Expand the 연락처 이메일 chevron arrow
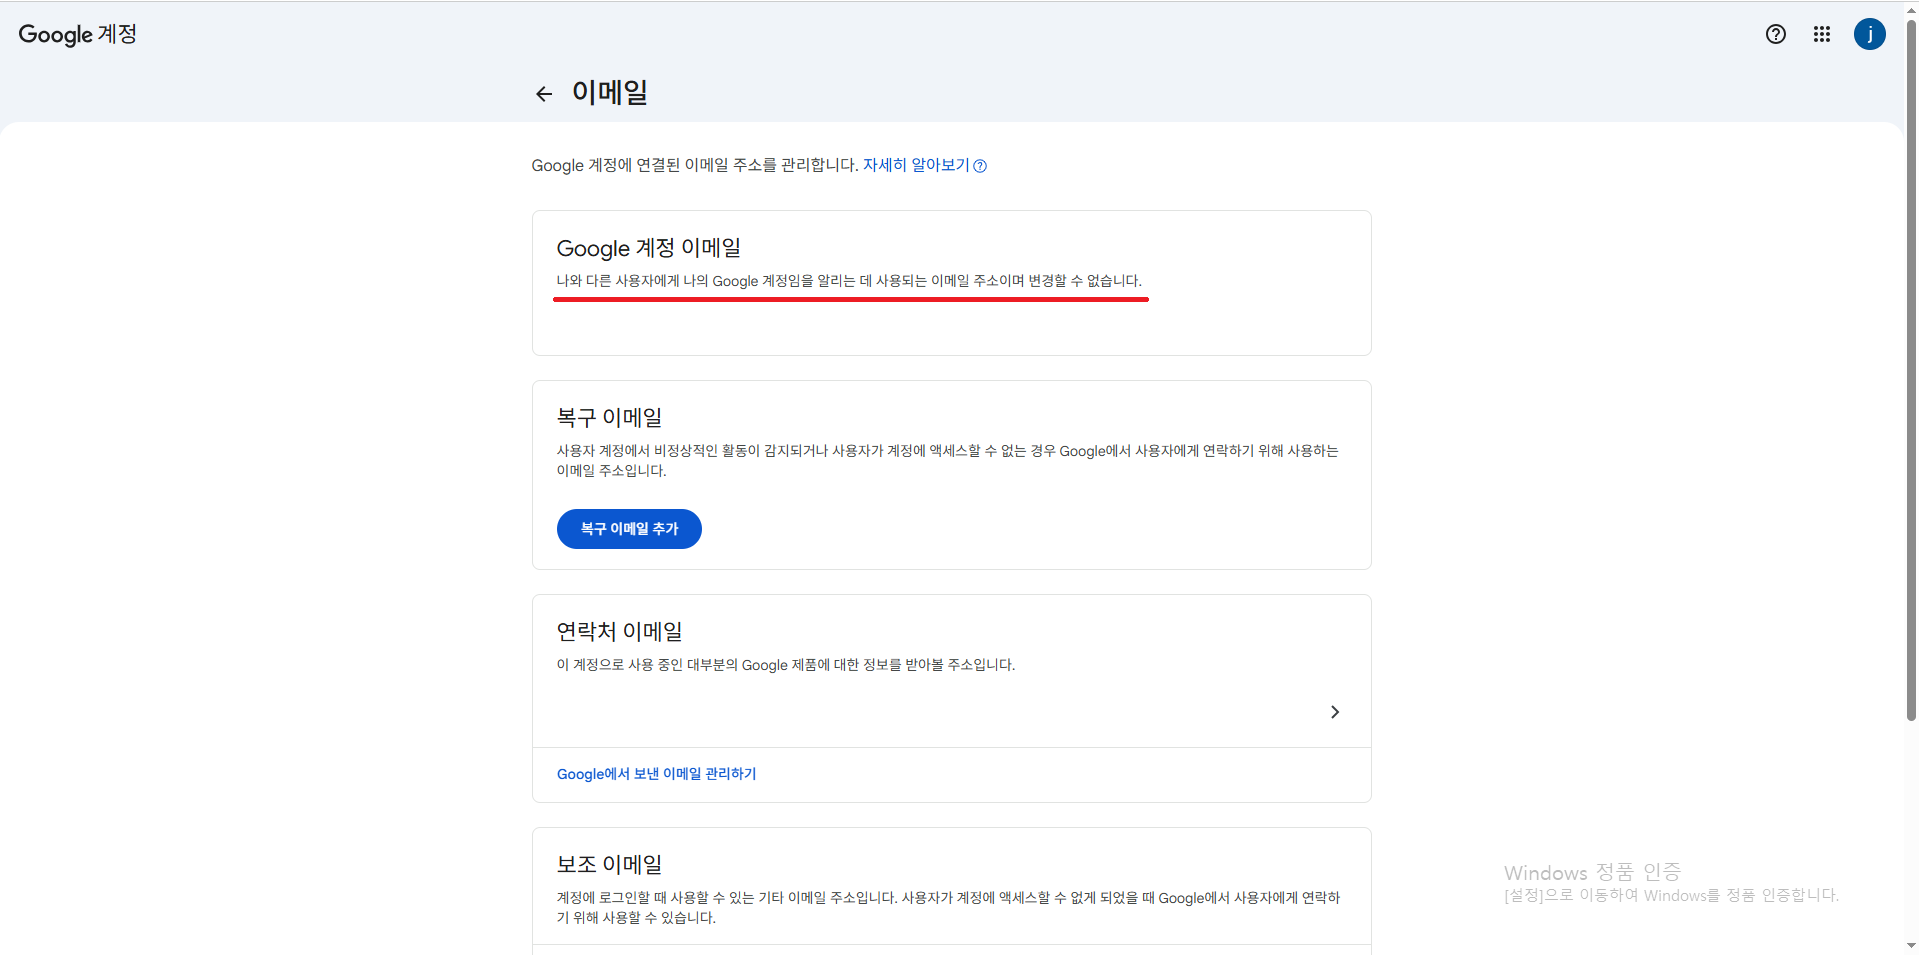The image size is (1919, 955). 1335,712
